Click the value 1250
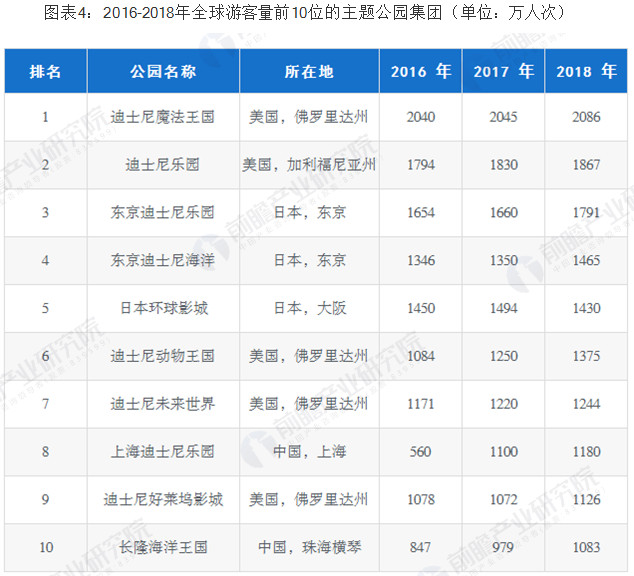 [x=504, y=356]
